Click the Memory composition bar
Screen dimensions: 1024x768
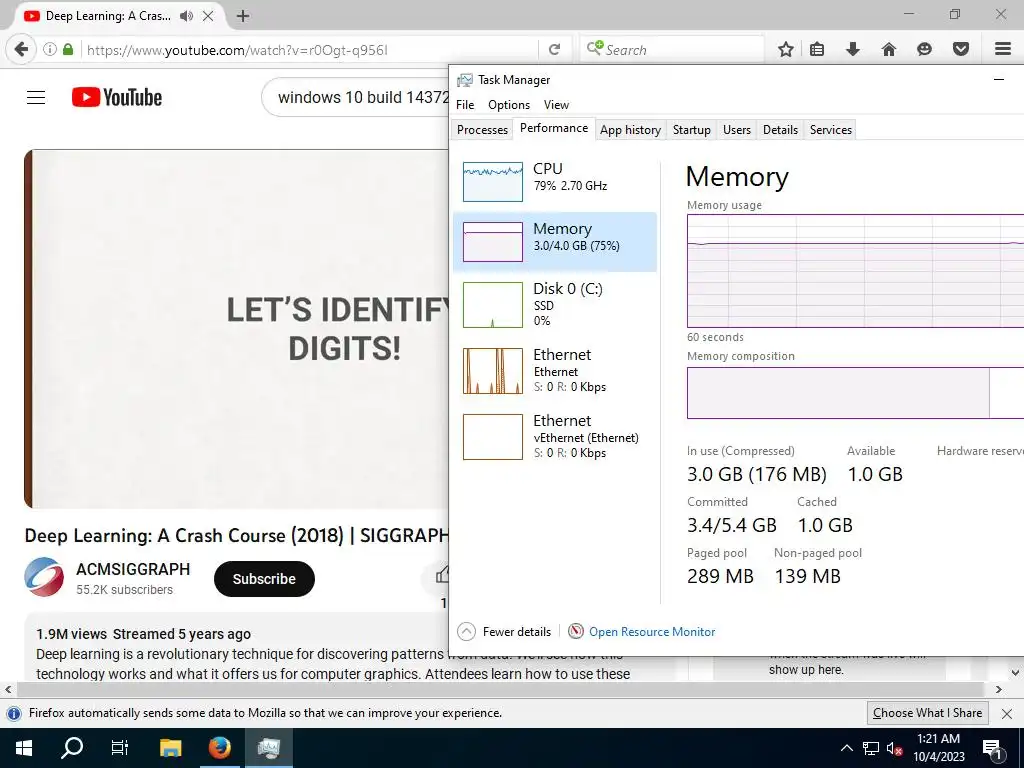click(856, 392)
